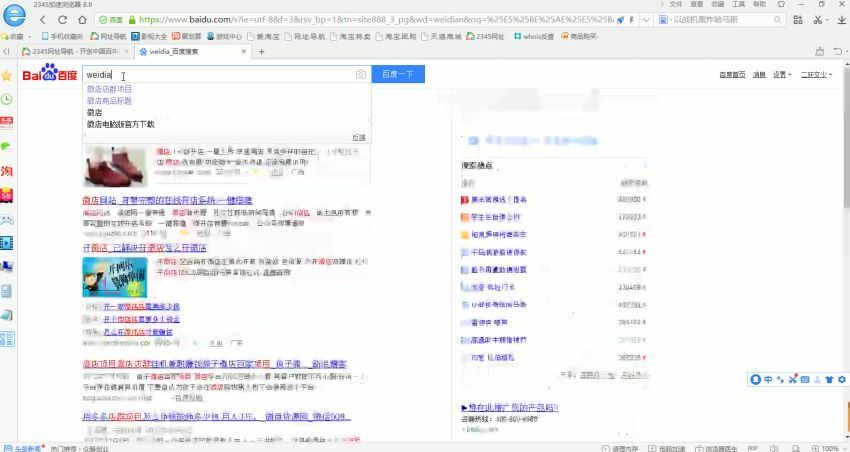Image resolution: width=850 pixels, height=452 pixels.
Task: Click the browser back arrow
Action: point(43,20)
